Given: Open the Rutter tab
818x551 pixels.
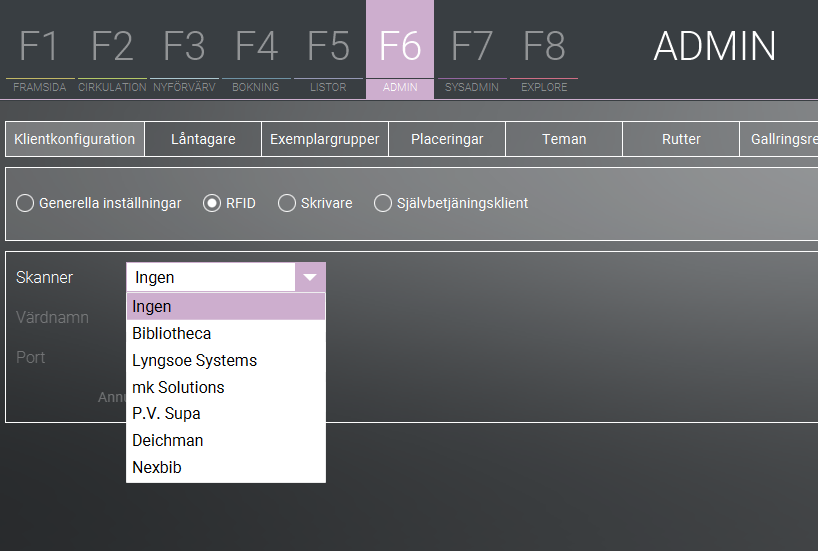Looking at the screenshot, I should click(x=681, y=139).
